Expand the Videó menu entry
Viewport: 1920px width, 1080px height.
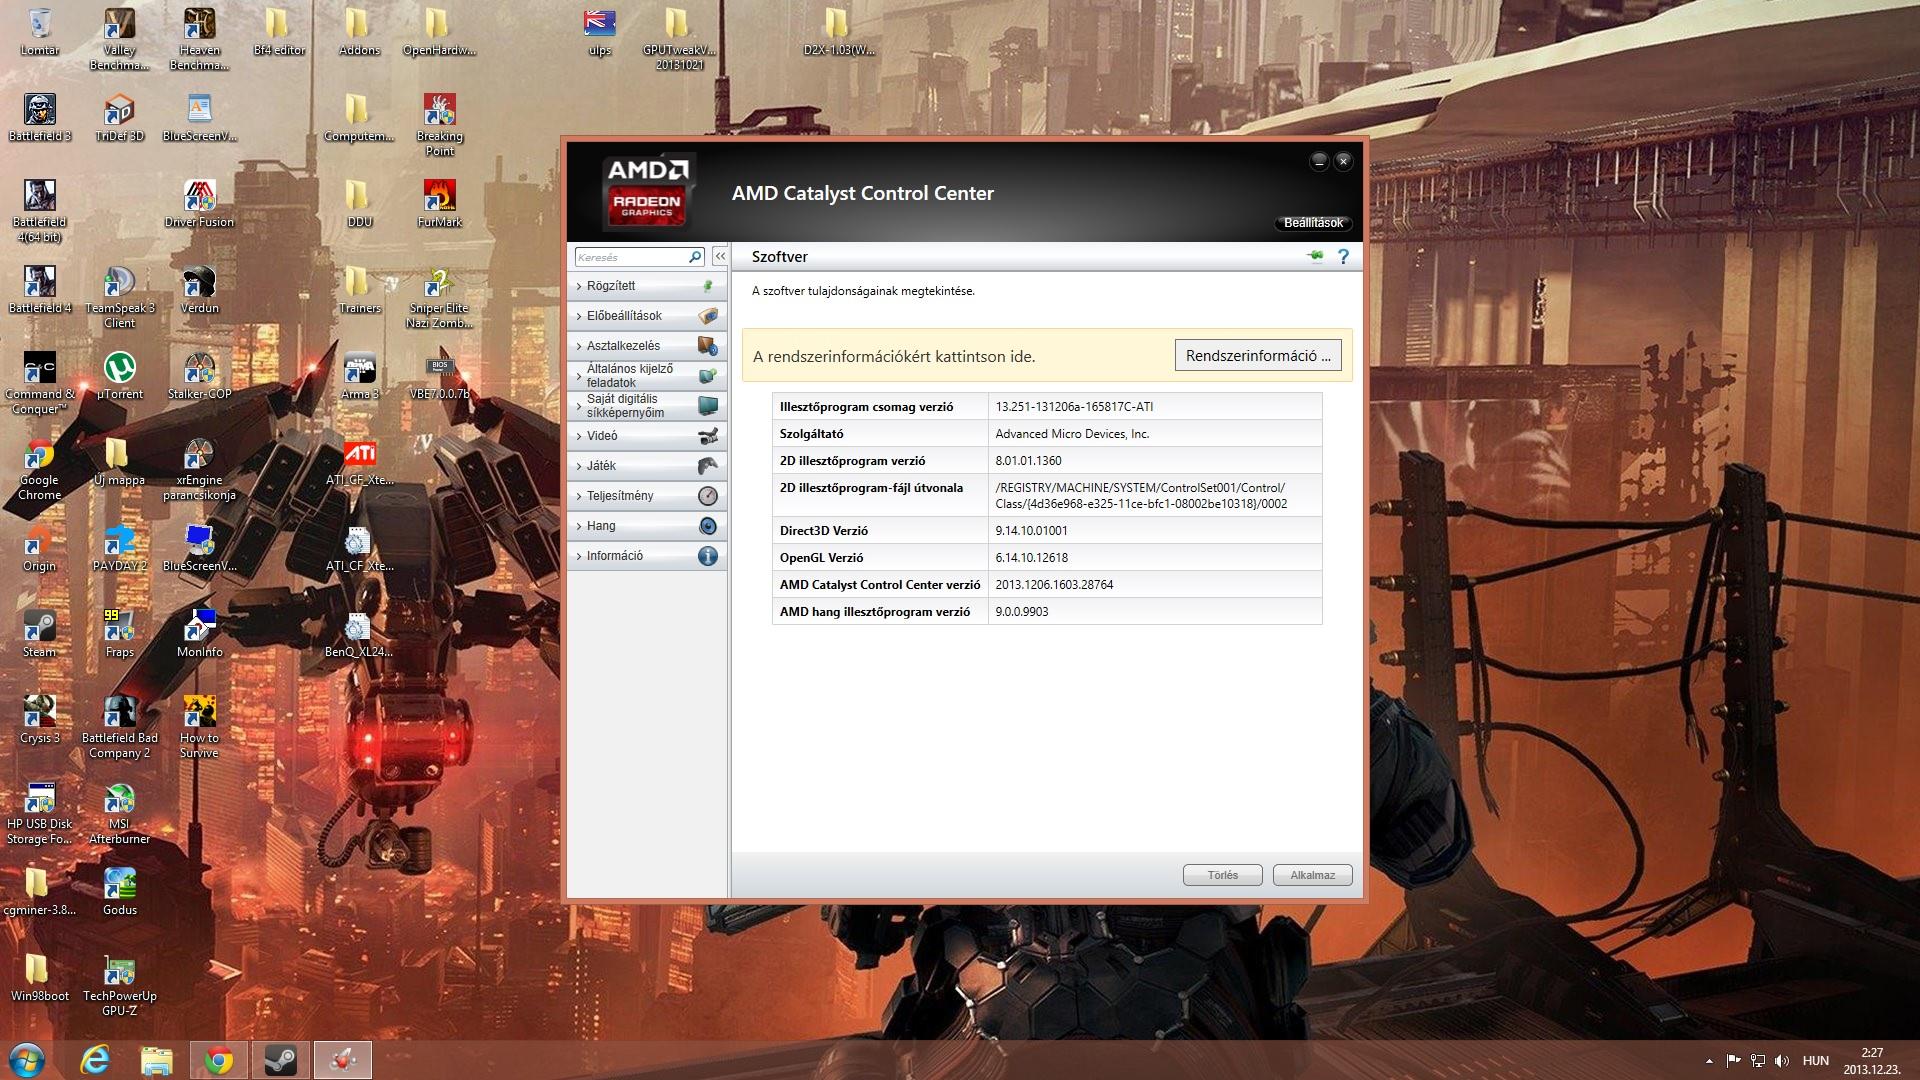647,436
